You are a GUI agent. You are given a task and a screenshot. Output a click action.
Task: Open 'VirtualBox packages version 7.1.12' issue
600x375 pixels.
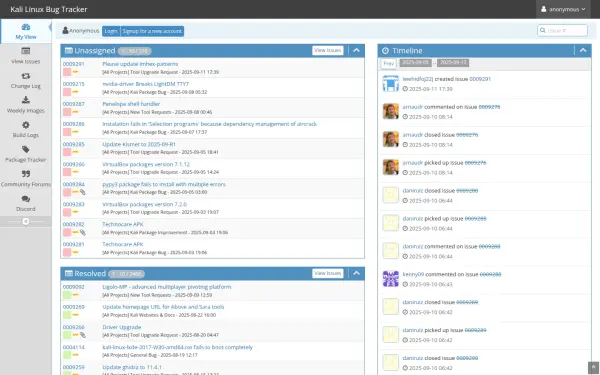[146, 164]
